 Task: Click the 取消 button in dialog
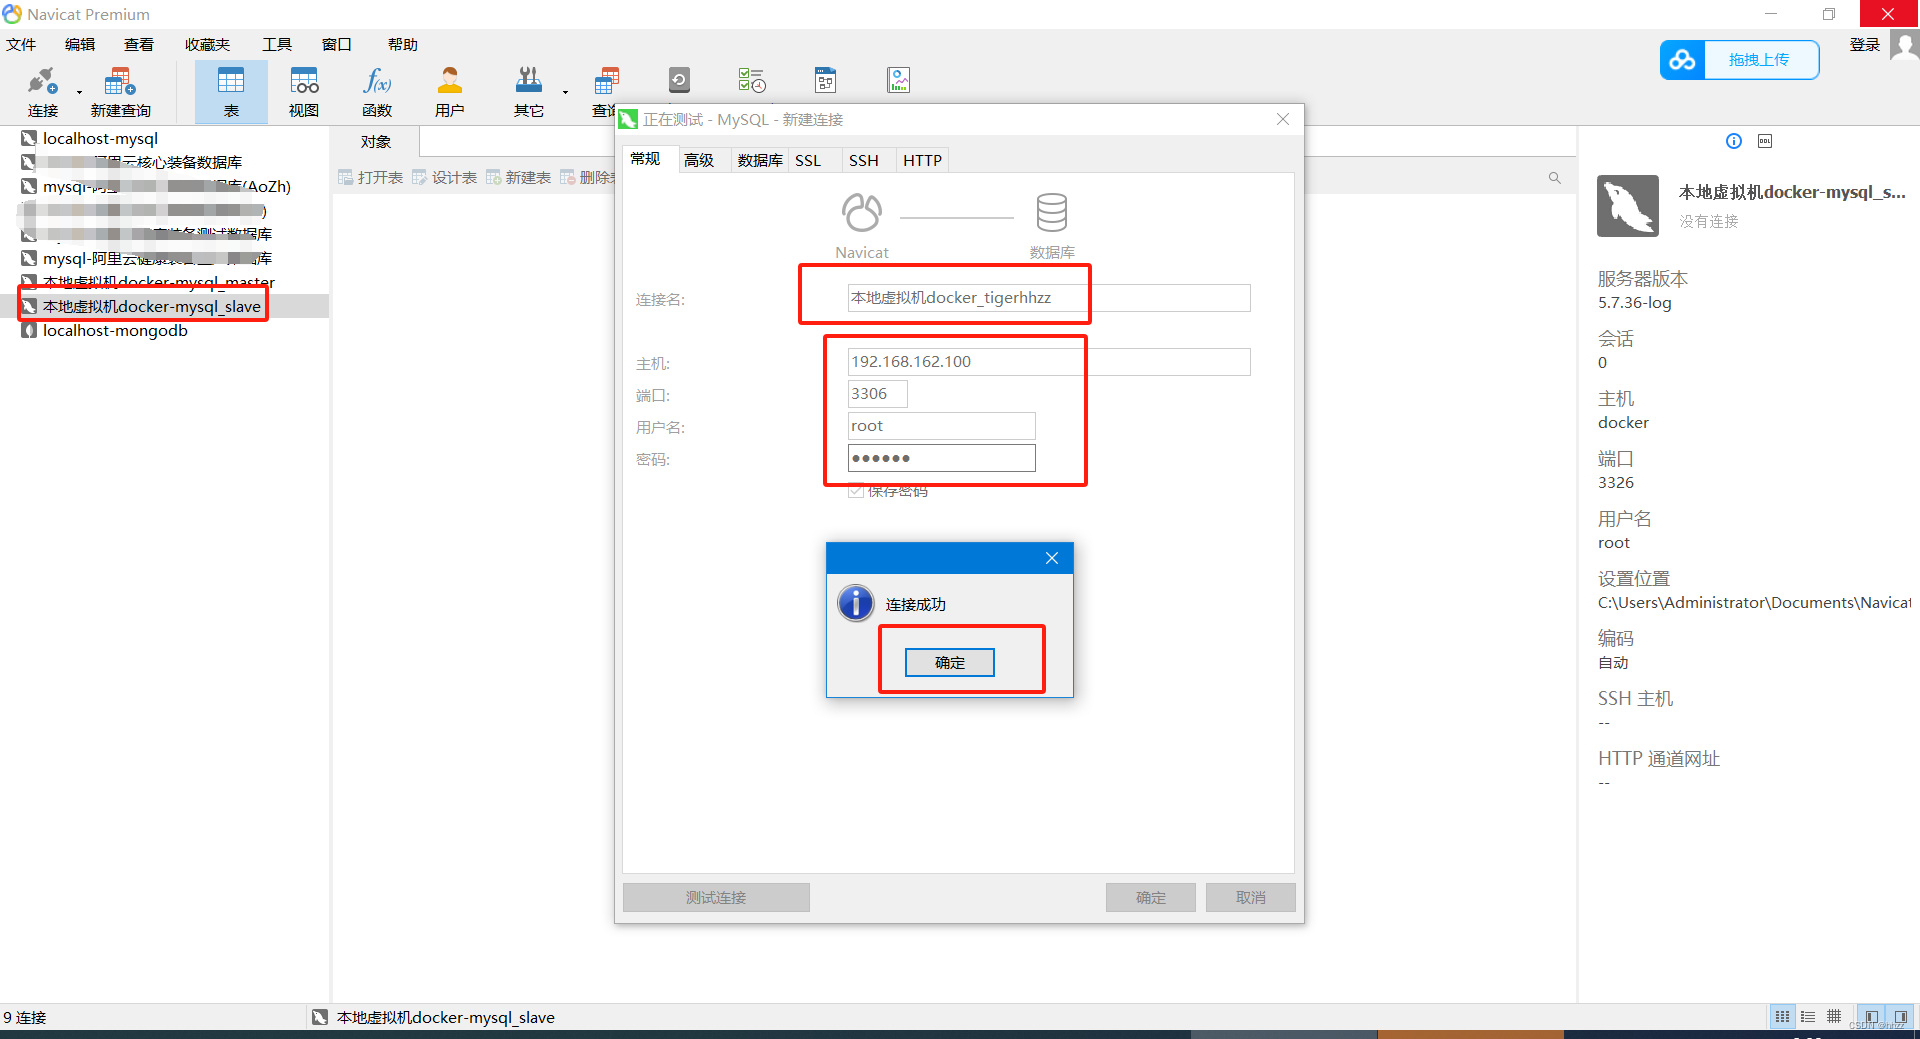pyautogui.click(x=1251, y=897)
